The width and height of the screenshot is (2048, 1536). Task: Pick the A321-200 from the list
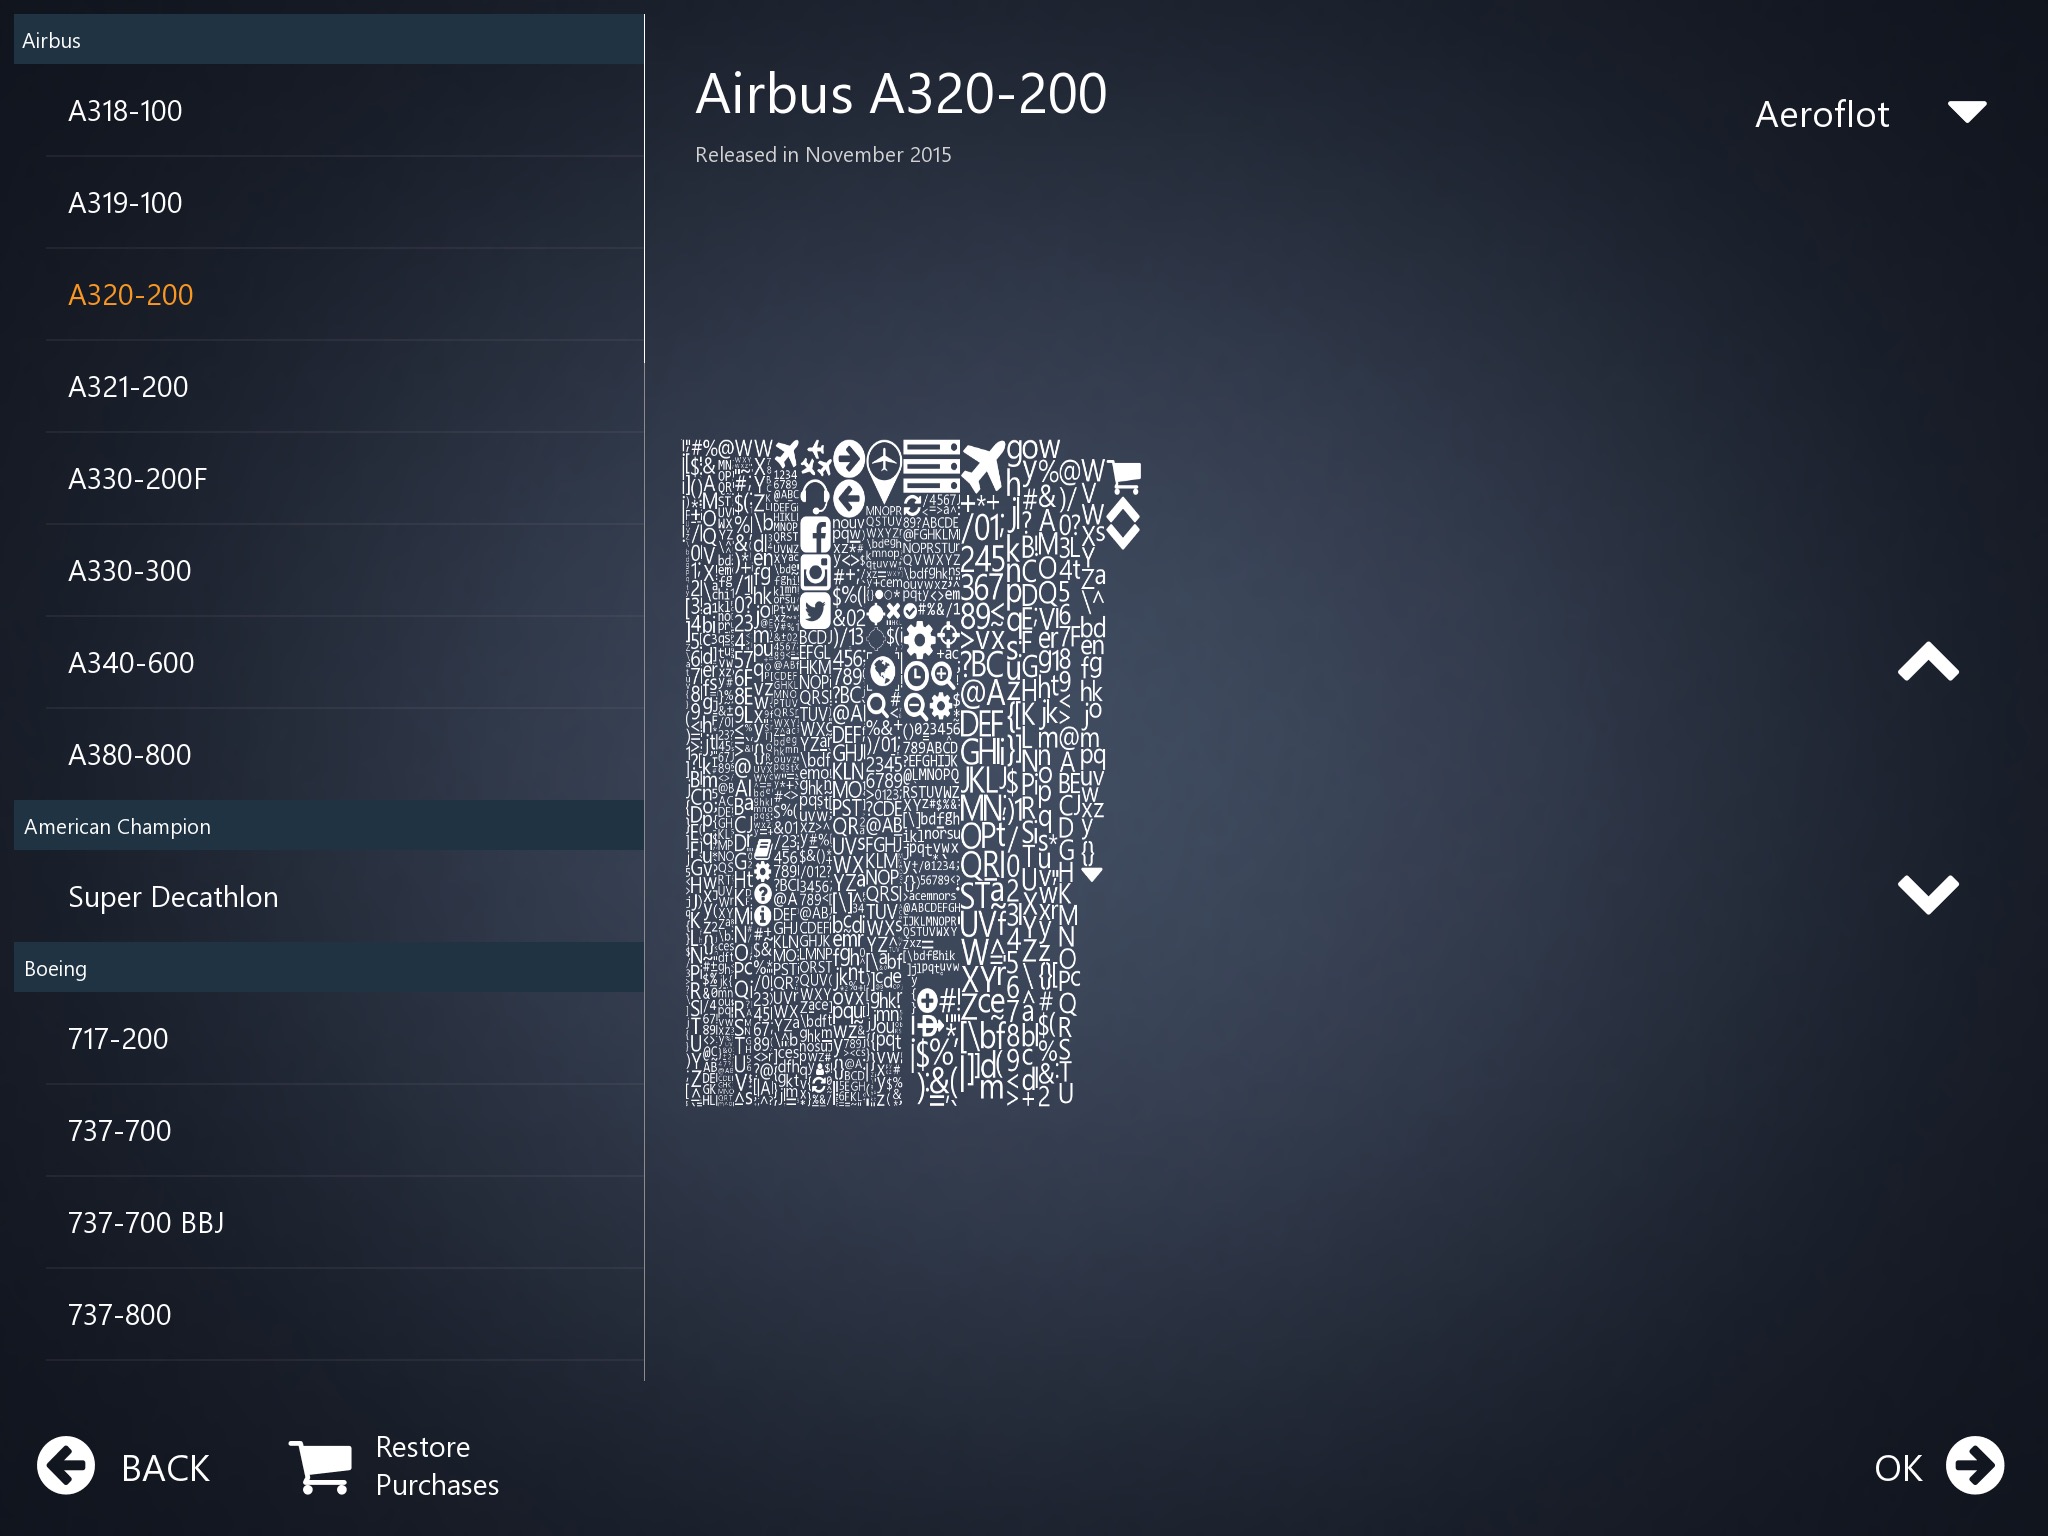(128, 387)
